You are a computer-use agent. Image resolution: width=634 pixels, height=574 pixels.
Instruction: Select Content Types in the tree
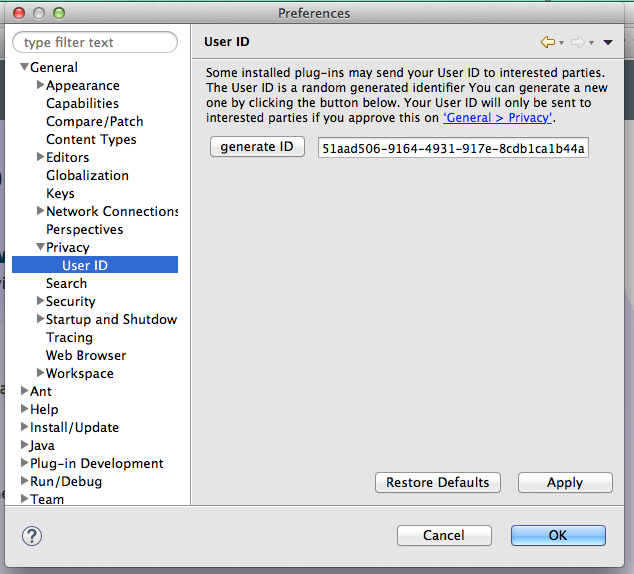tap(91, 139)
